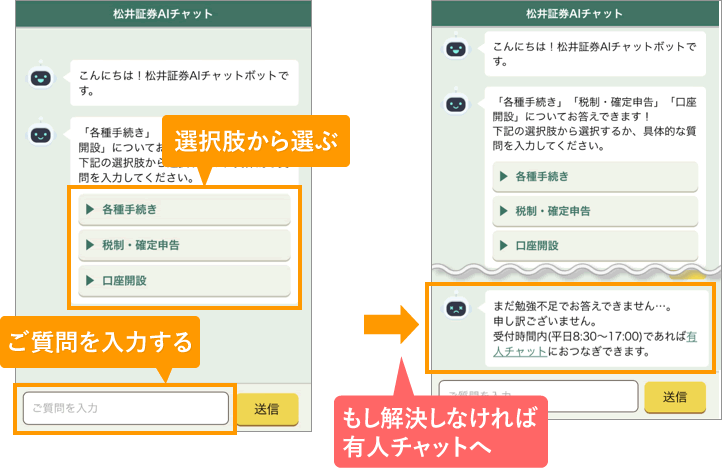
Task: Choose 税制・確定申告 in right chat panel
Action: point(595,211)
